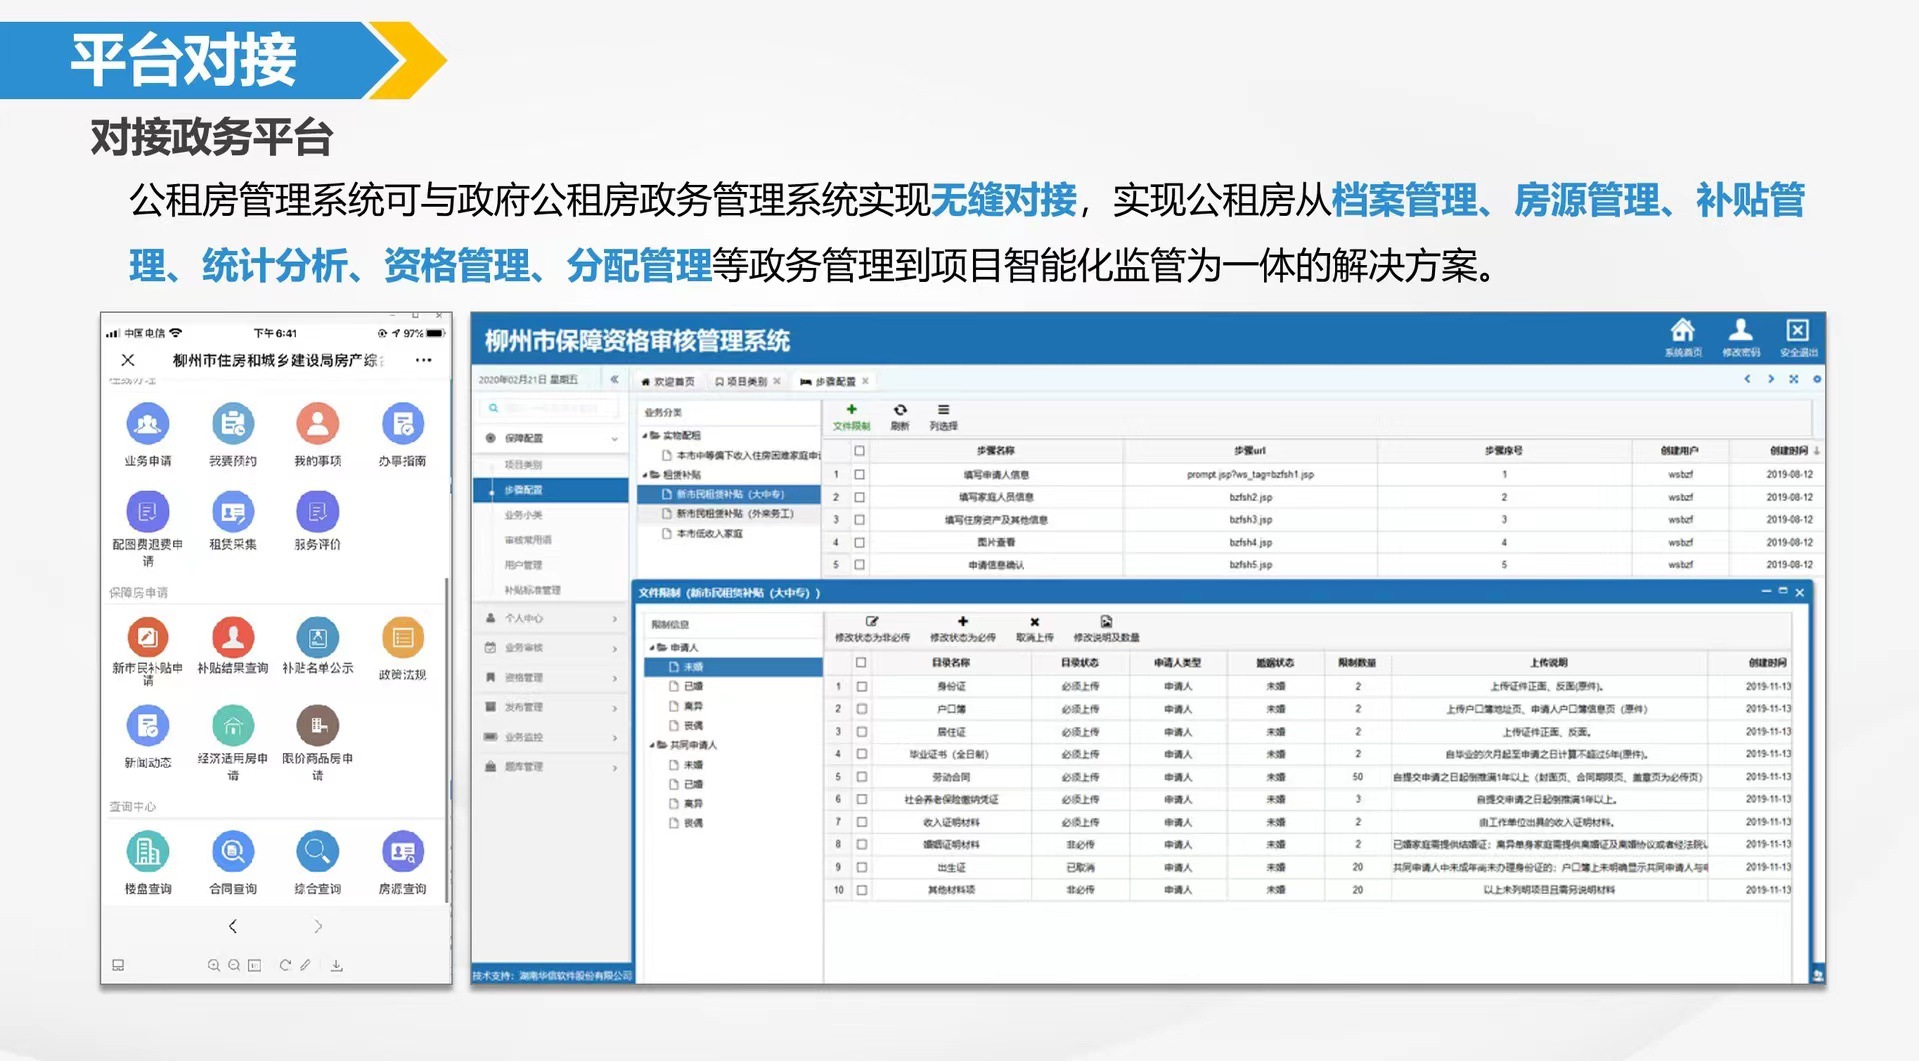Click the sidebar search input field
1919x1061 pixels.
tap(551, 407)
